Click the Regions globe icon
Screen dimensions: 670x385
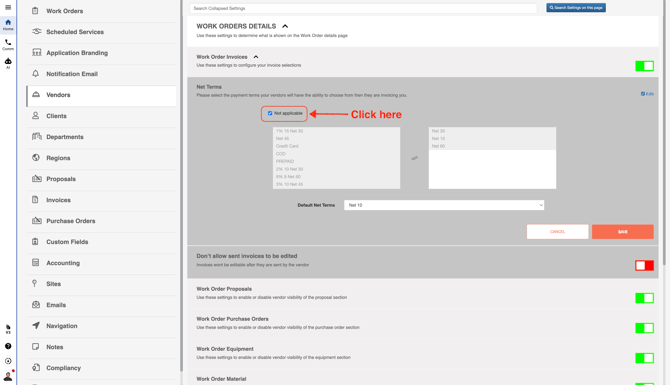click(x=36, y=158)
